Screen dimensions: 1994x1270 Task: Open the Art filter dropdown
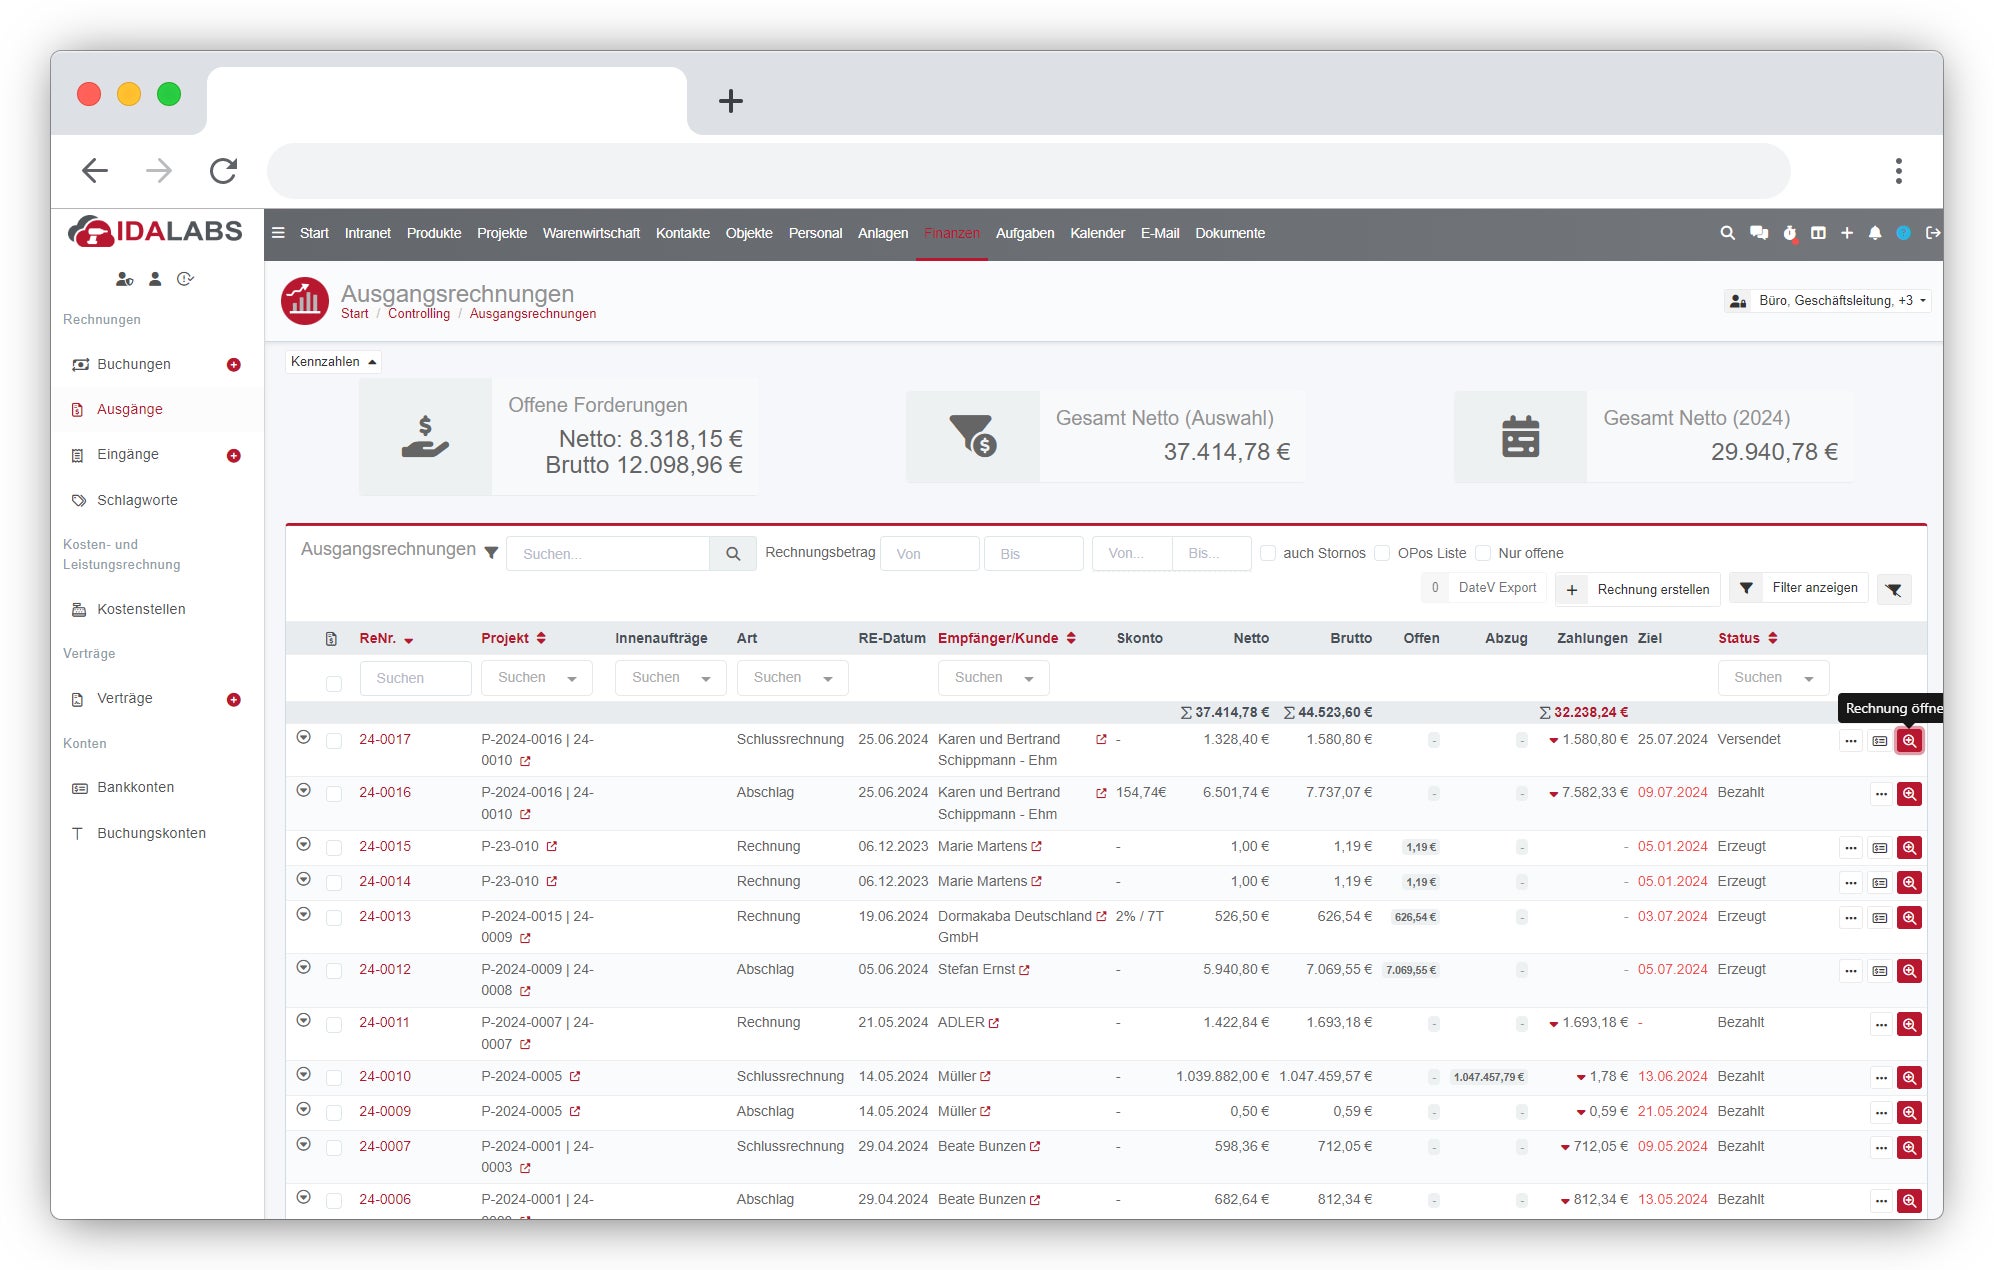792,678
